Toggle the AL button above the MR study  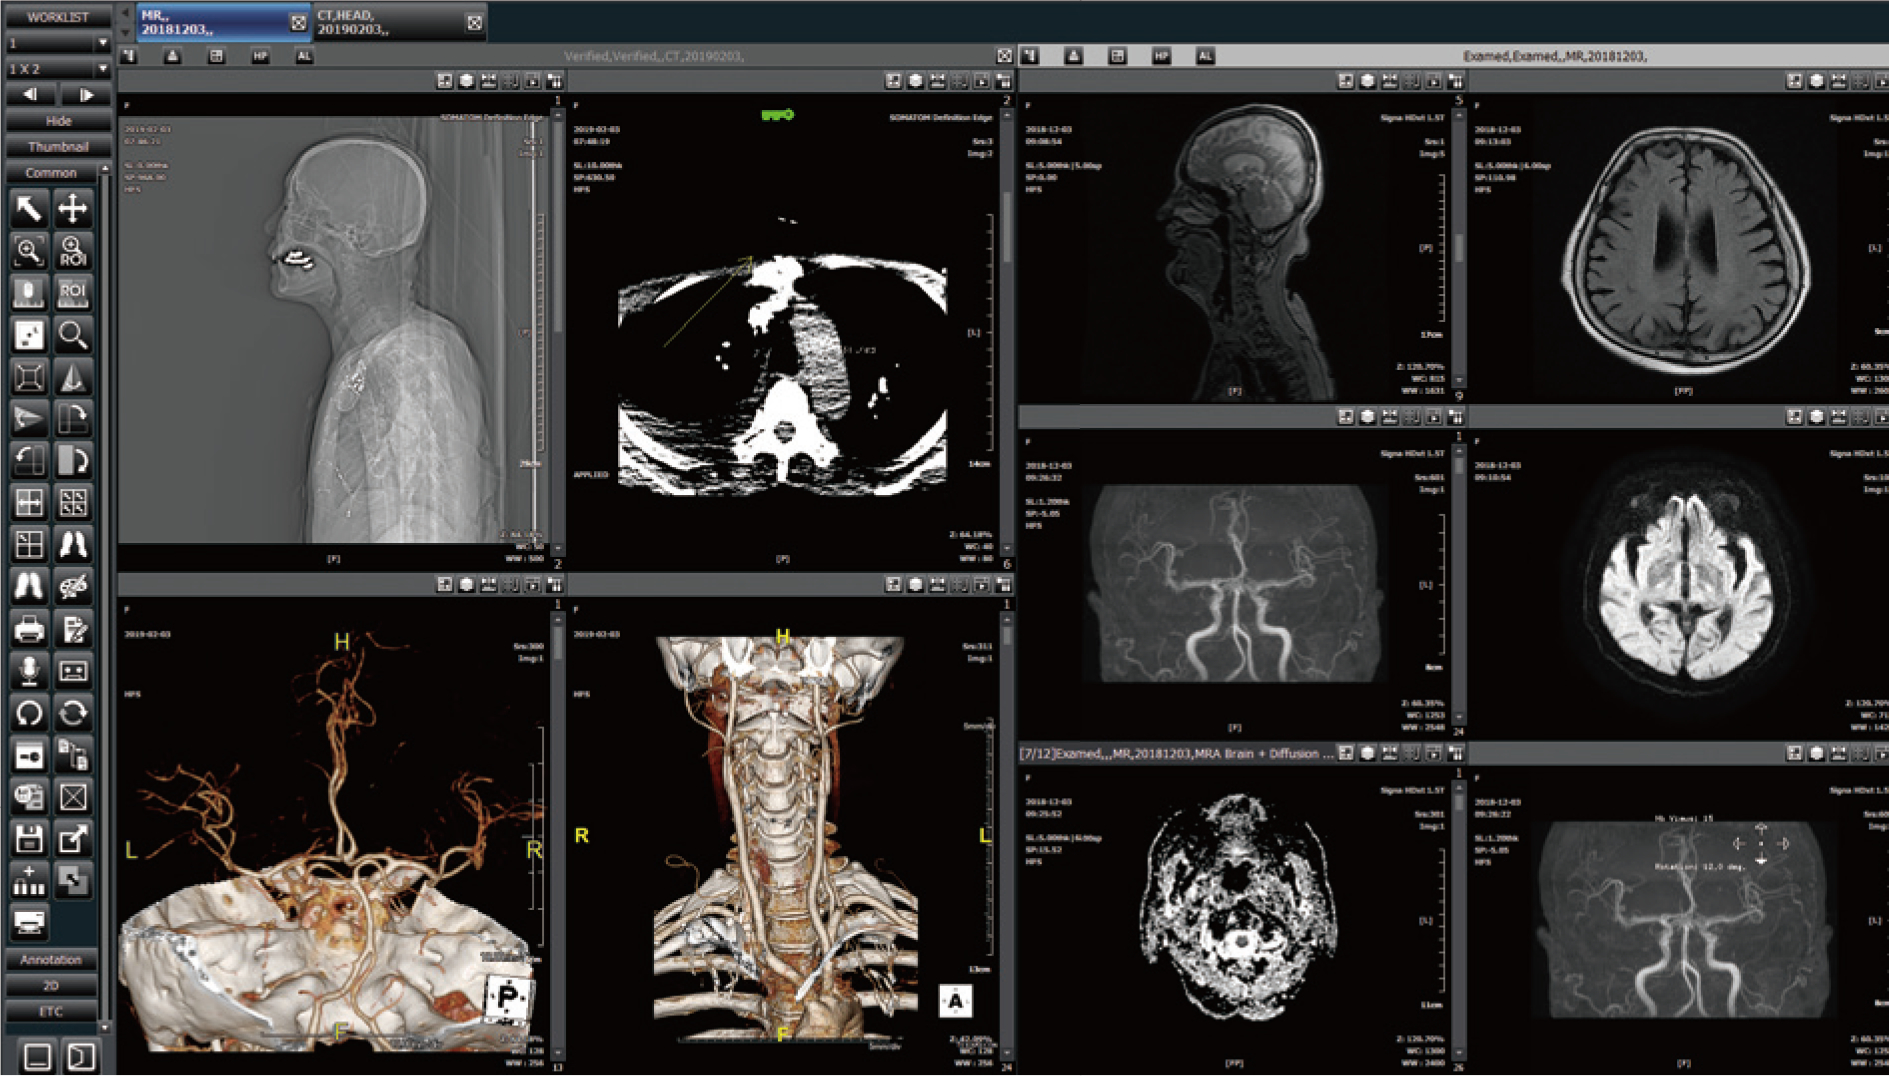coord(1205,56)
